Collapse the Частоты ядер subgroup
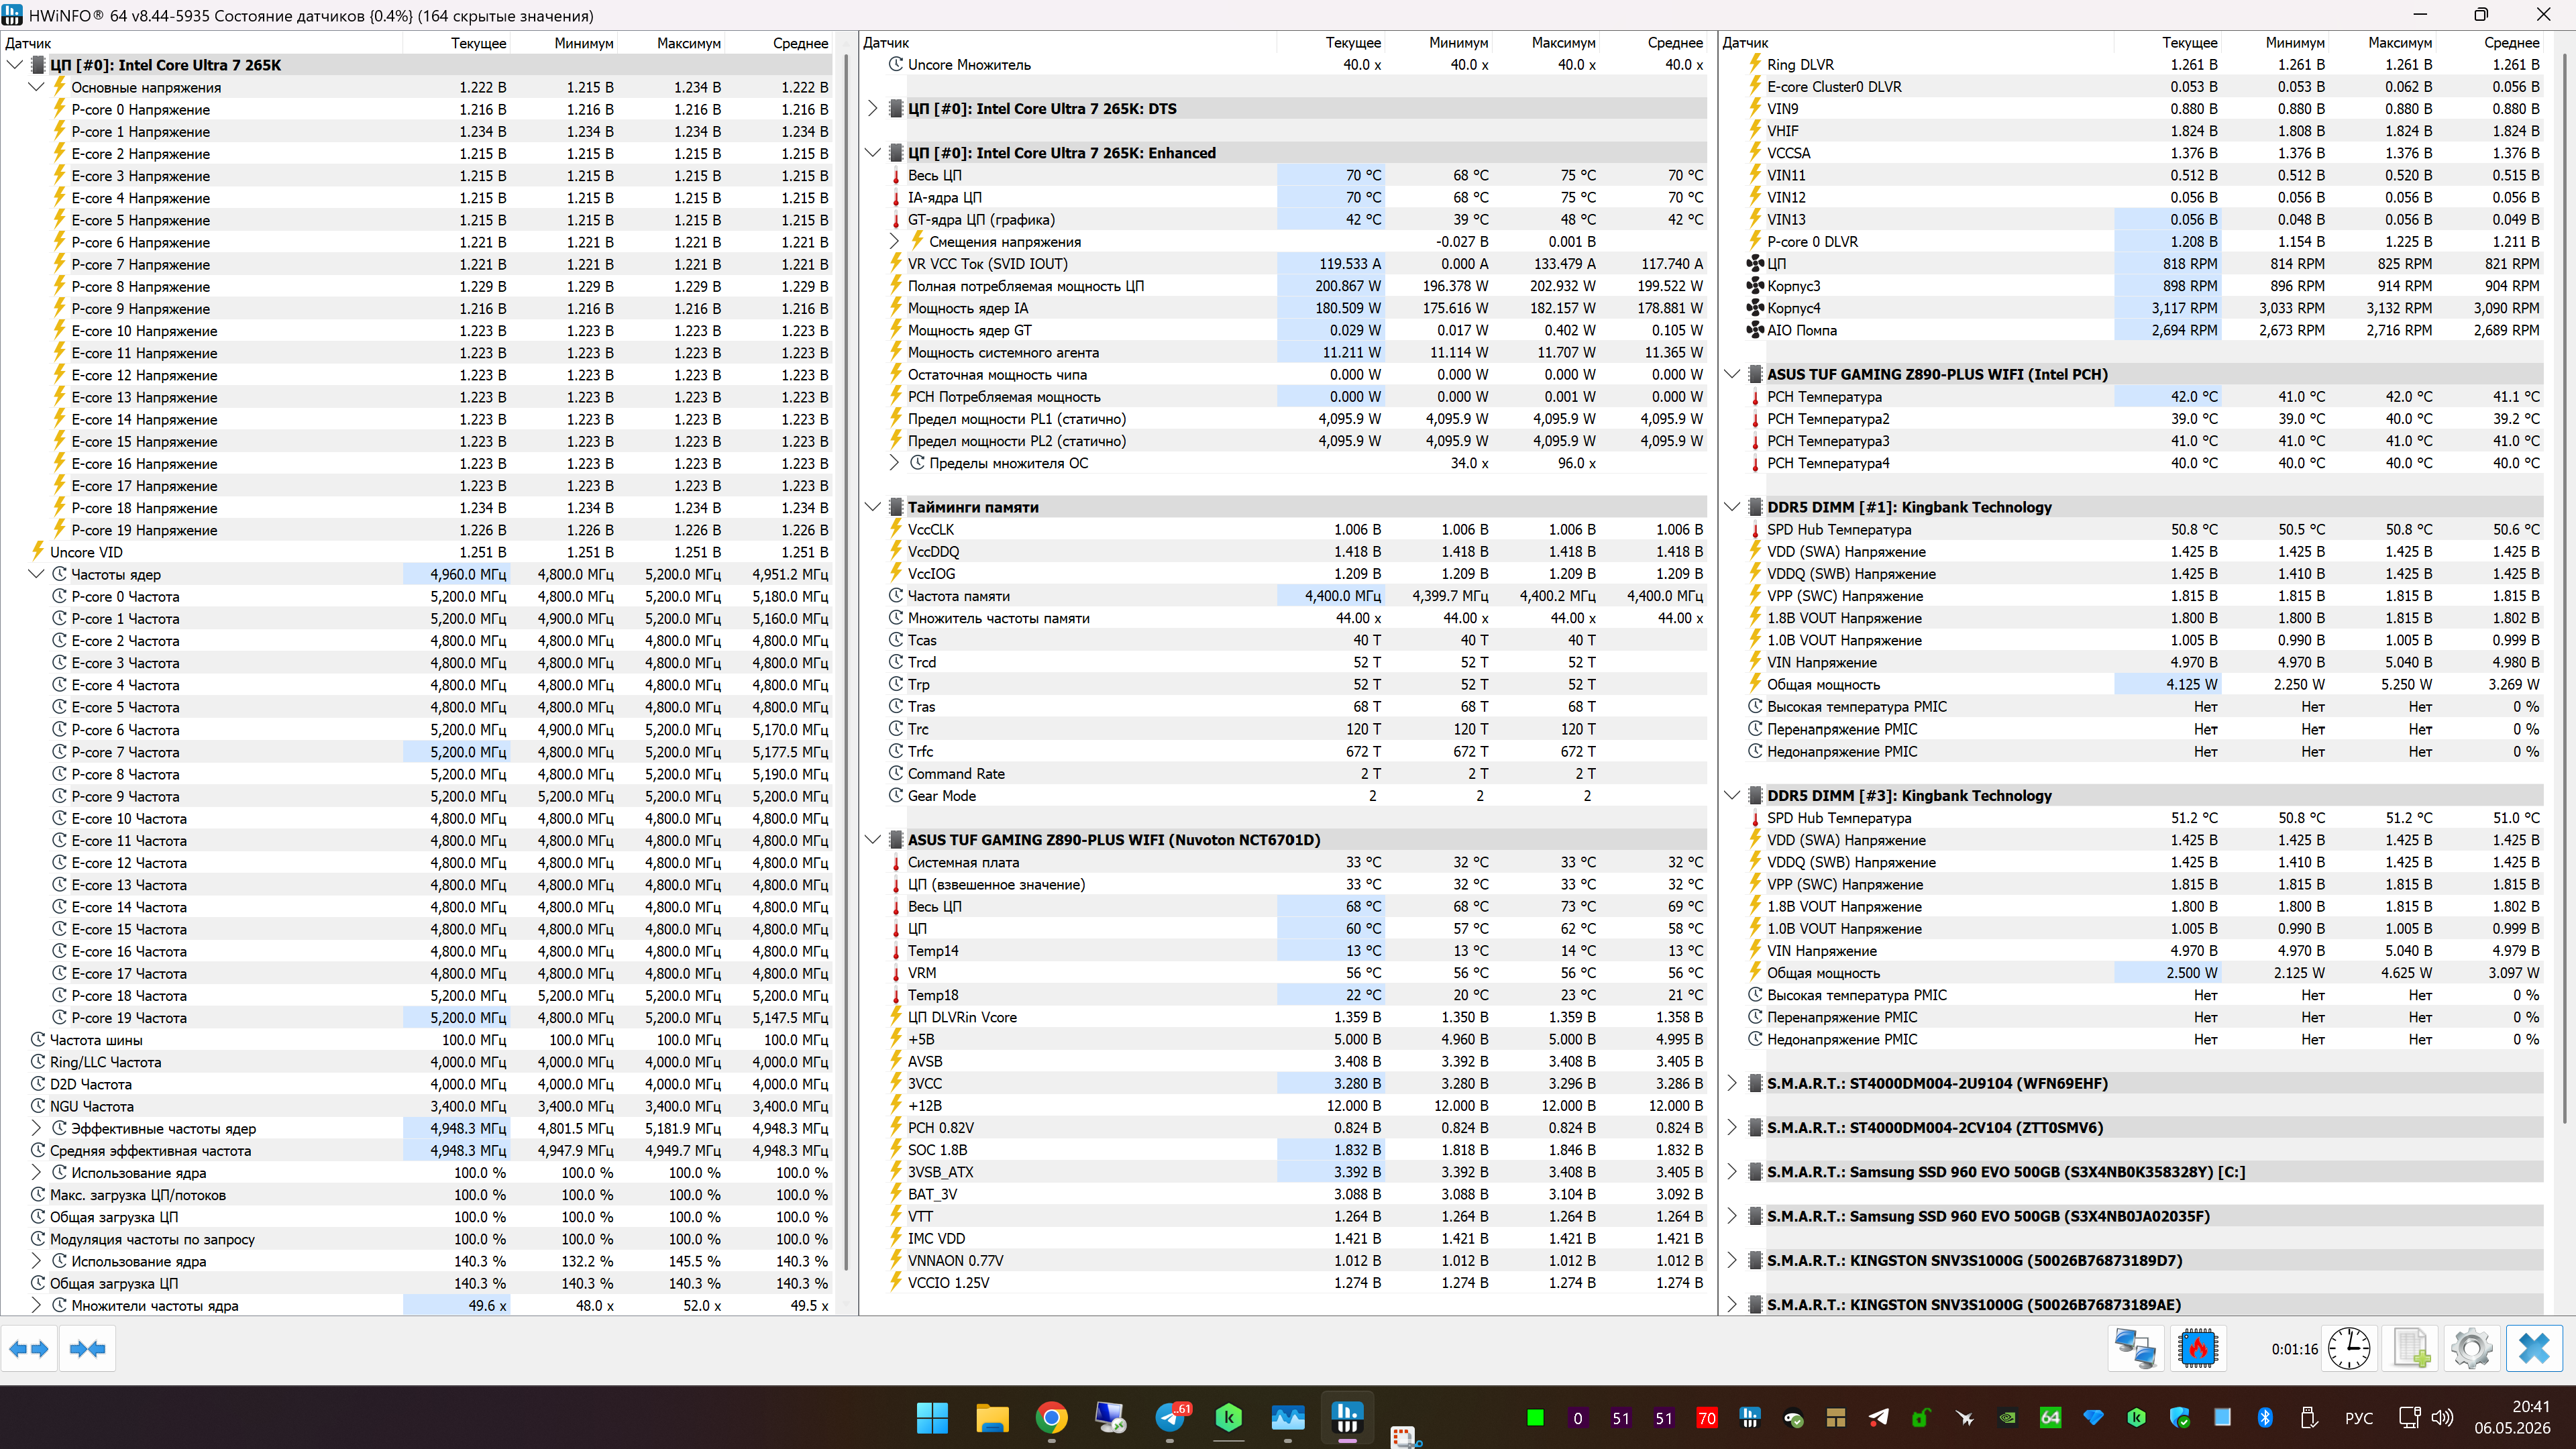Screen dimensions: 2576x1449 tap(36, 574)
